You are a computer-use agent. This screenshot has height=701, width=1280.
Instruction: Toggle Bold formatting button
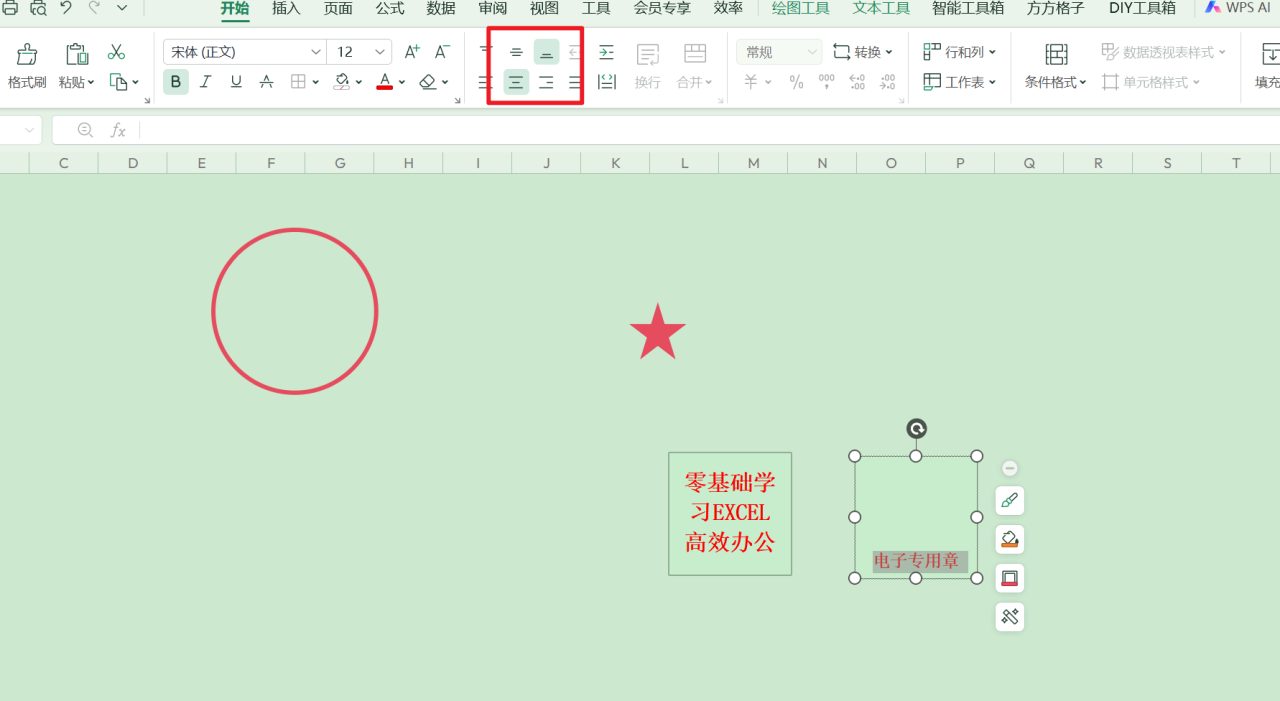pyautogui.click(x=176, y=82)
